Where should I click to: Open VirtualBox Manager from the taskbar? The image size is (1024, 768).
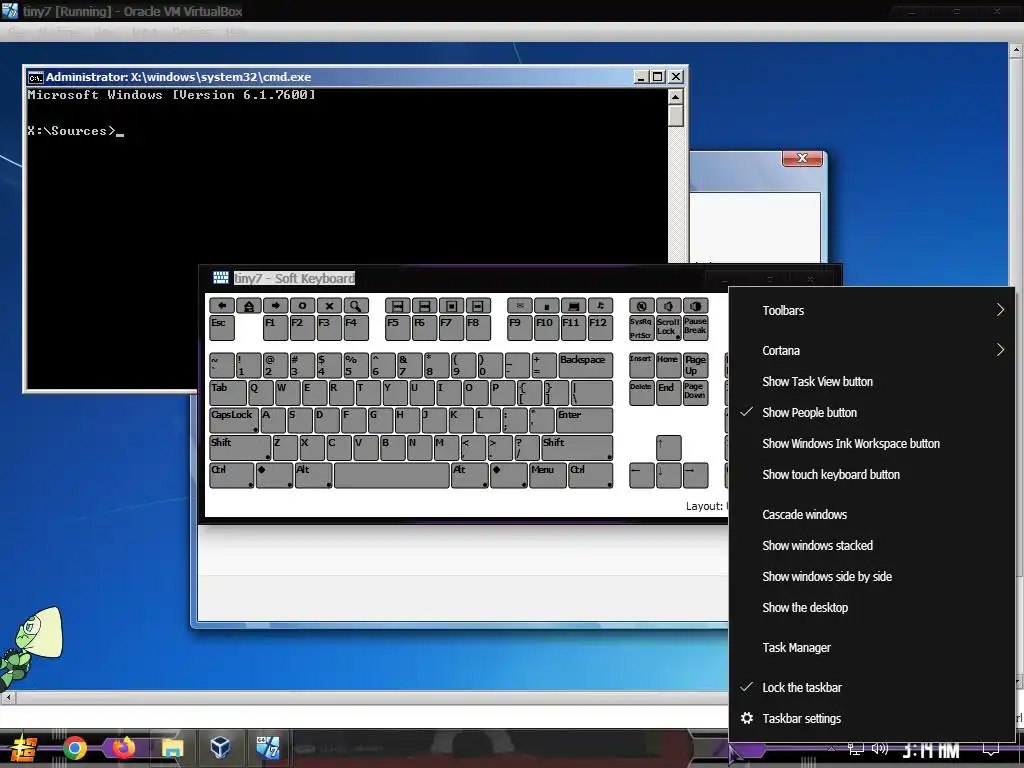[220, 747]
